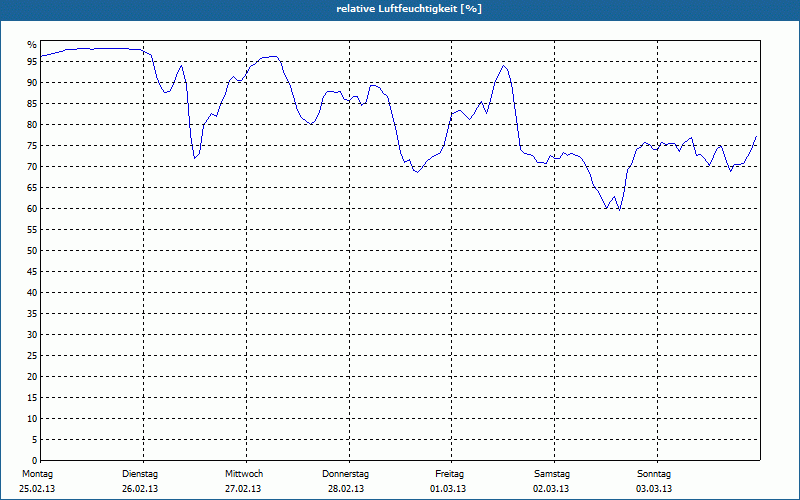Click the date '02.03.13'
800x500 pixels.
coord(551,489)
